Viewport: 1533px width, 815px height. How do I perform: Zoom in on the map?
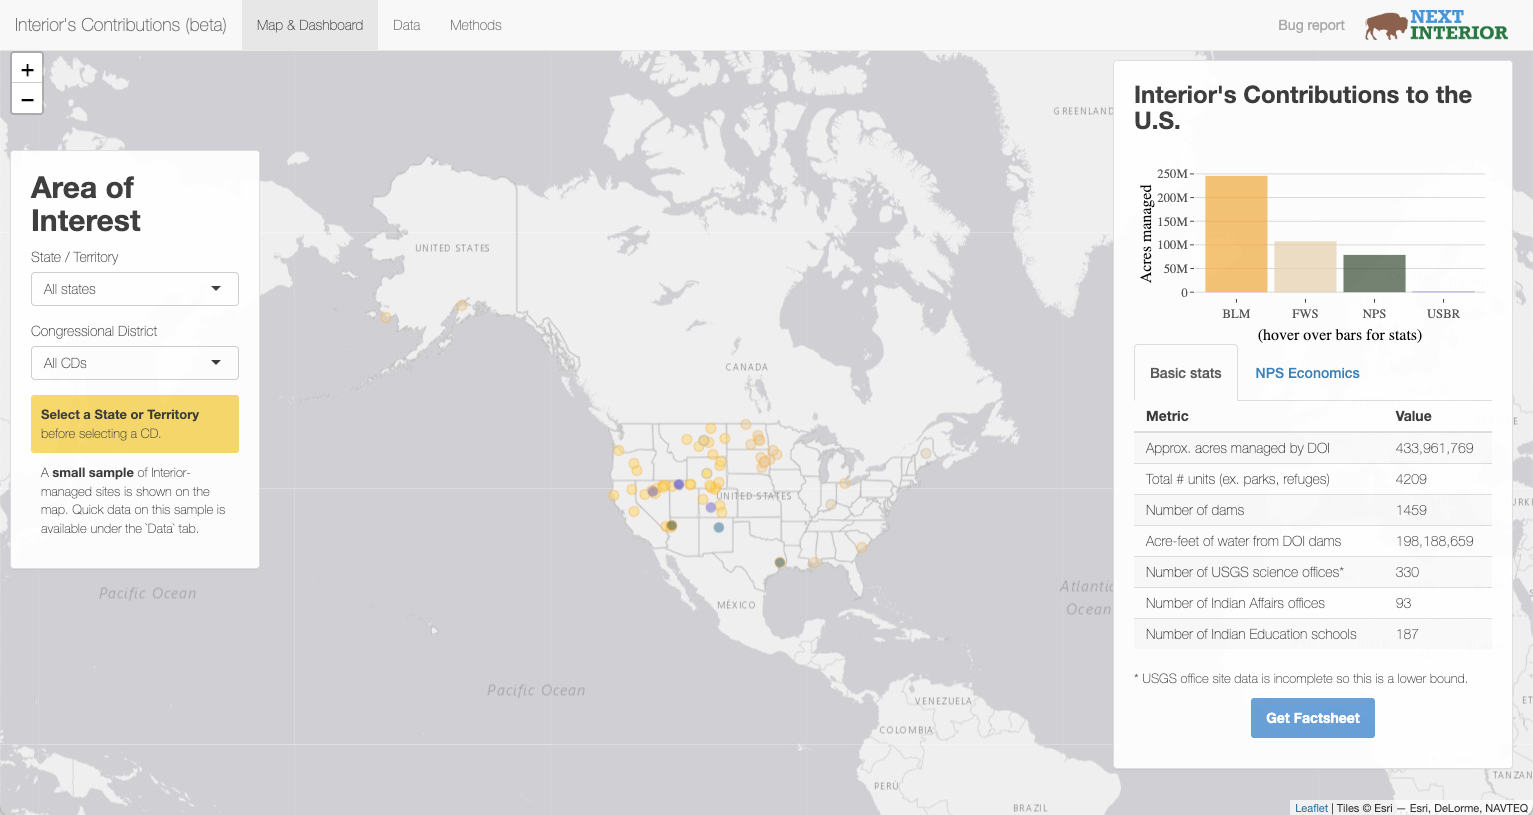26,69
